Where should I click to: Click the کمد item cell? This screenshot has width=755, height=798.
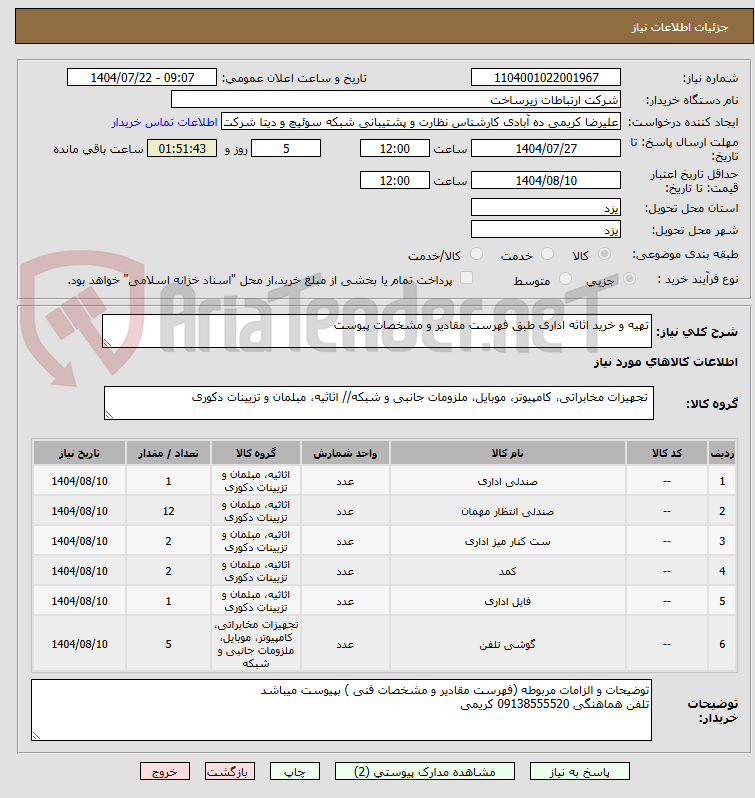(507, 571)
